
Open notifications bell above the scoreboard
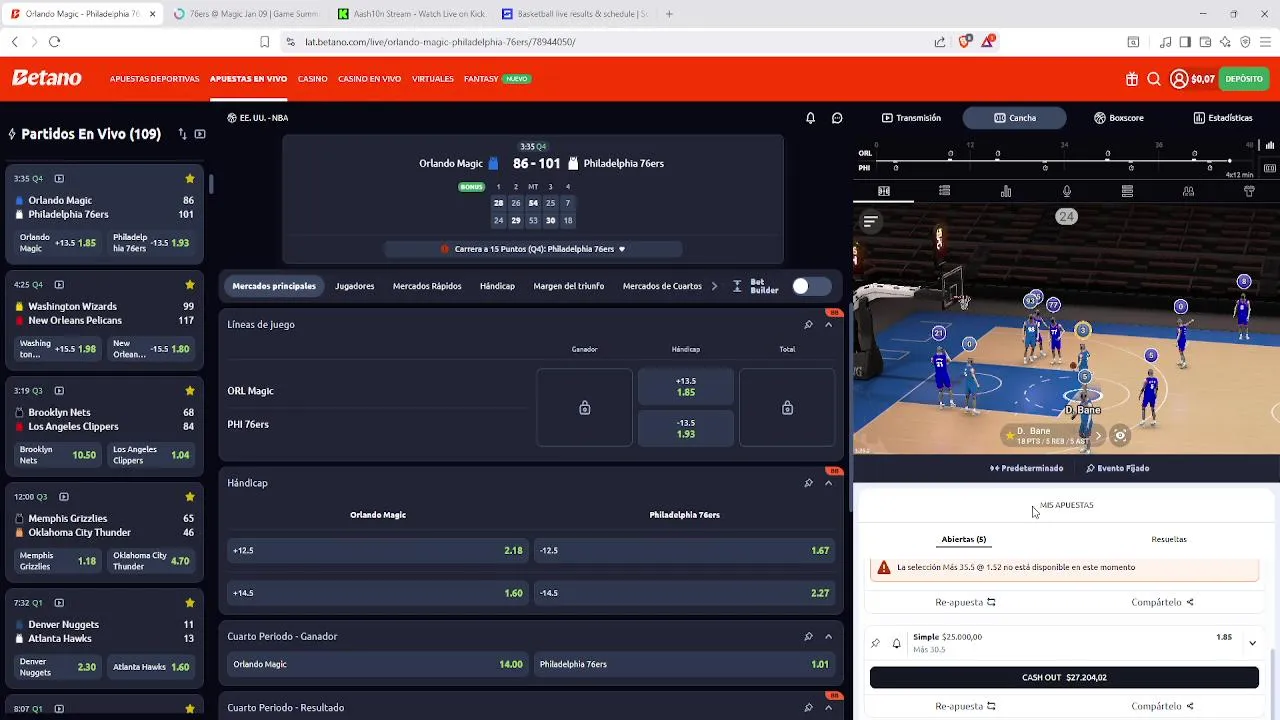tap(811, 118)
